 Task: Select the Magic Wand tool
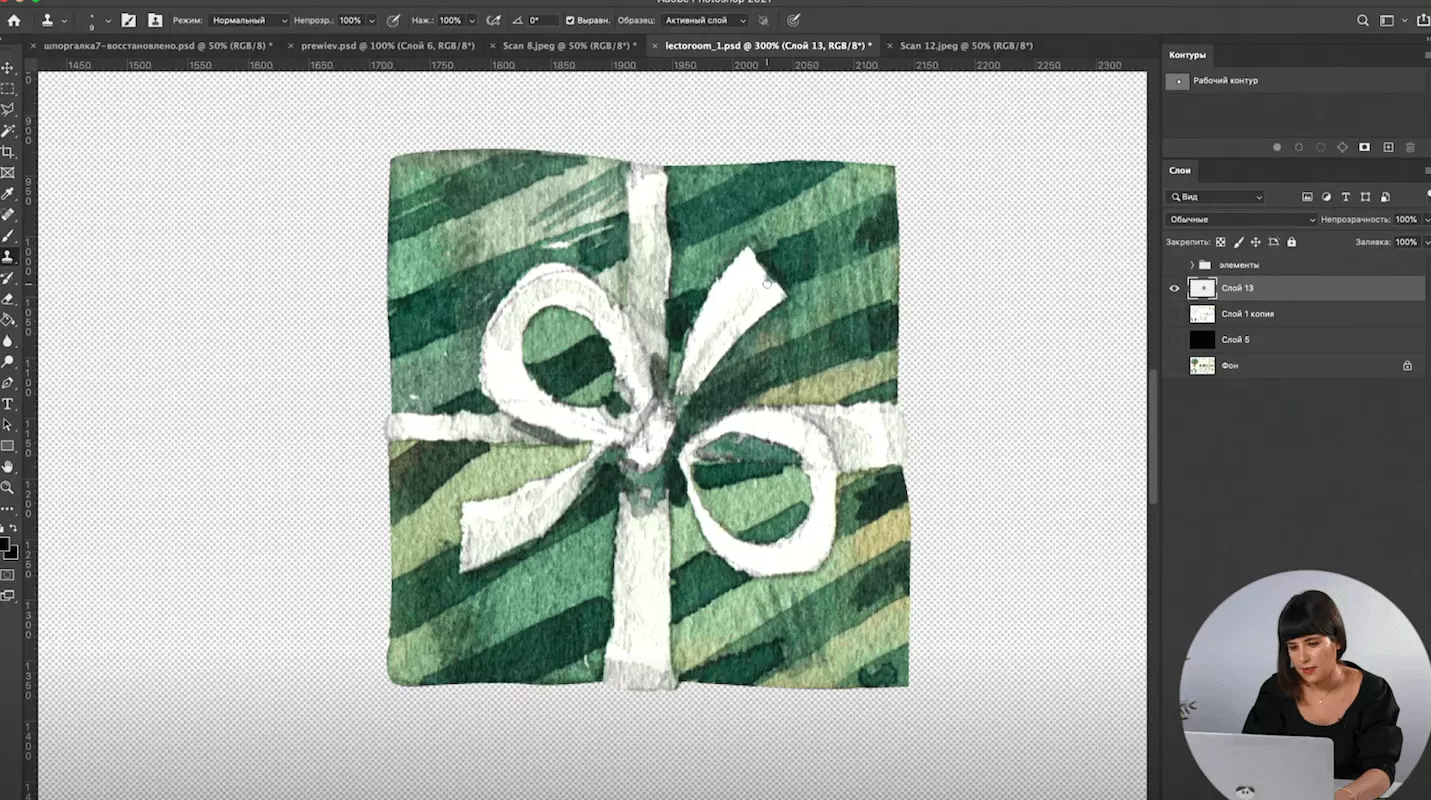coord(8,130)
